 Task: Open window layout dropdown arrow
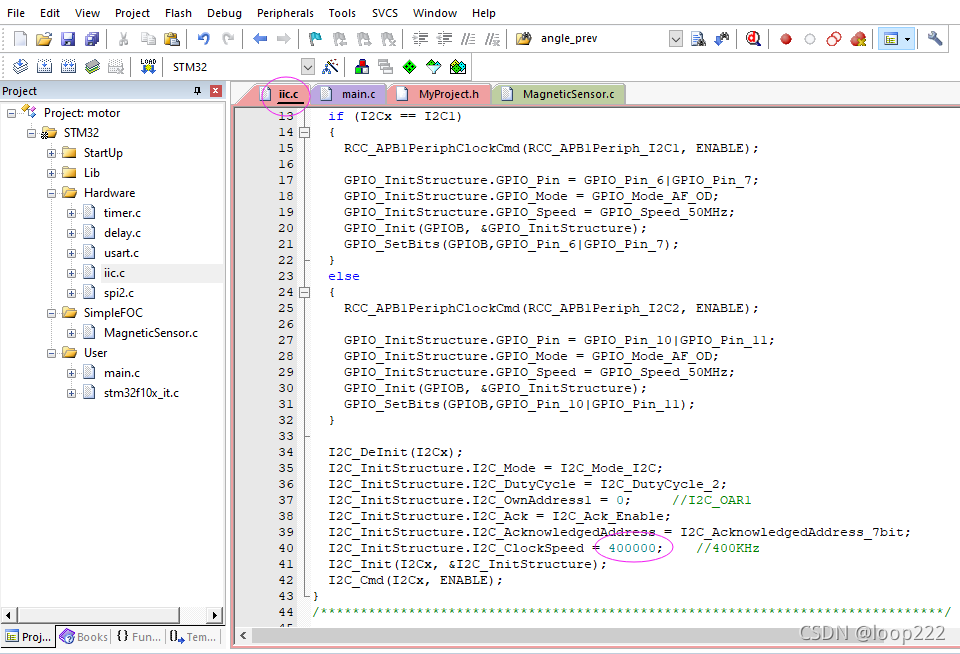coord(908,39)
